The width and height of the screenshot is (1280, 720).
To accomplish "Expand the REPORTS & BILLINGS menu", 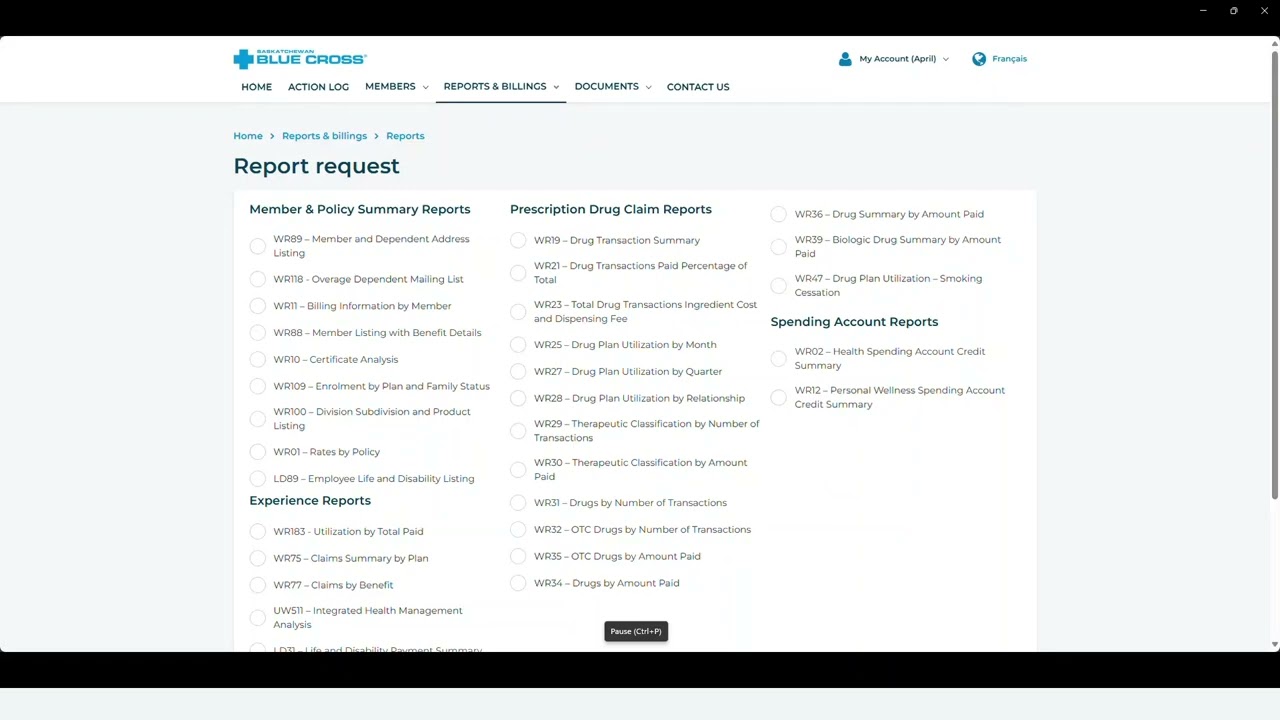I will pyautogui.click(x=501, y=87).
